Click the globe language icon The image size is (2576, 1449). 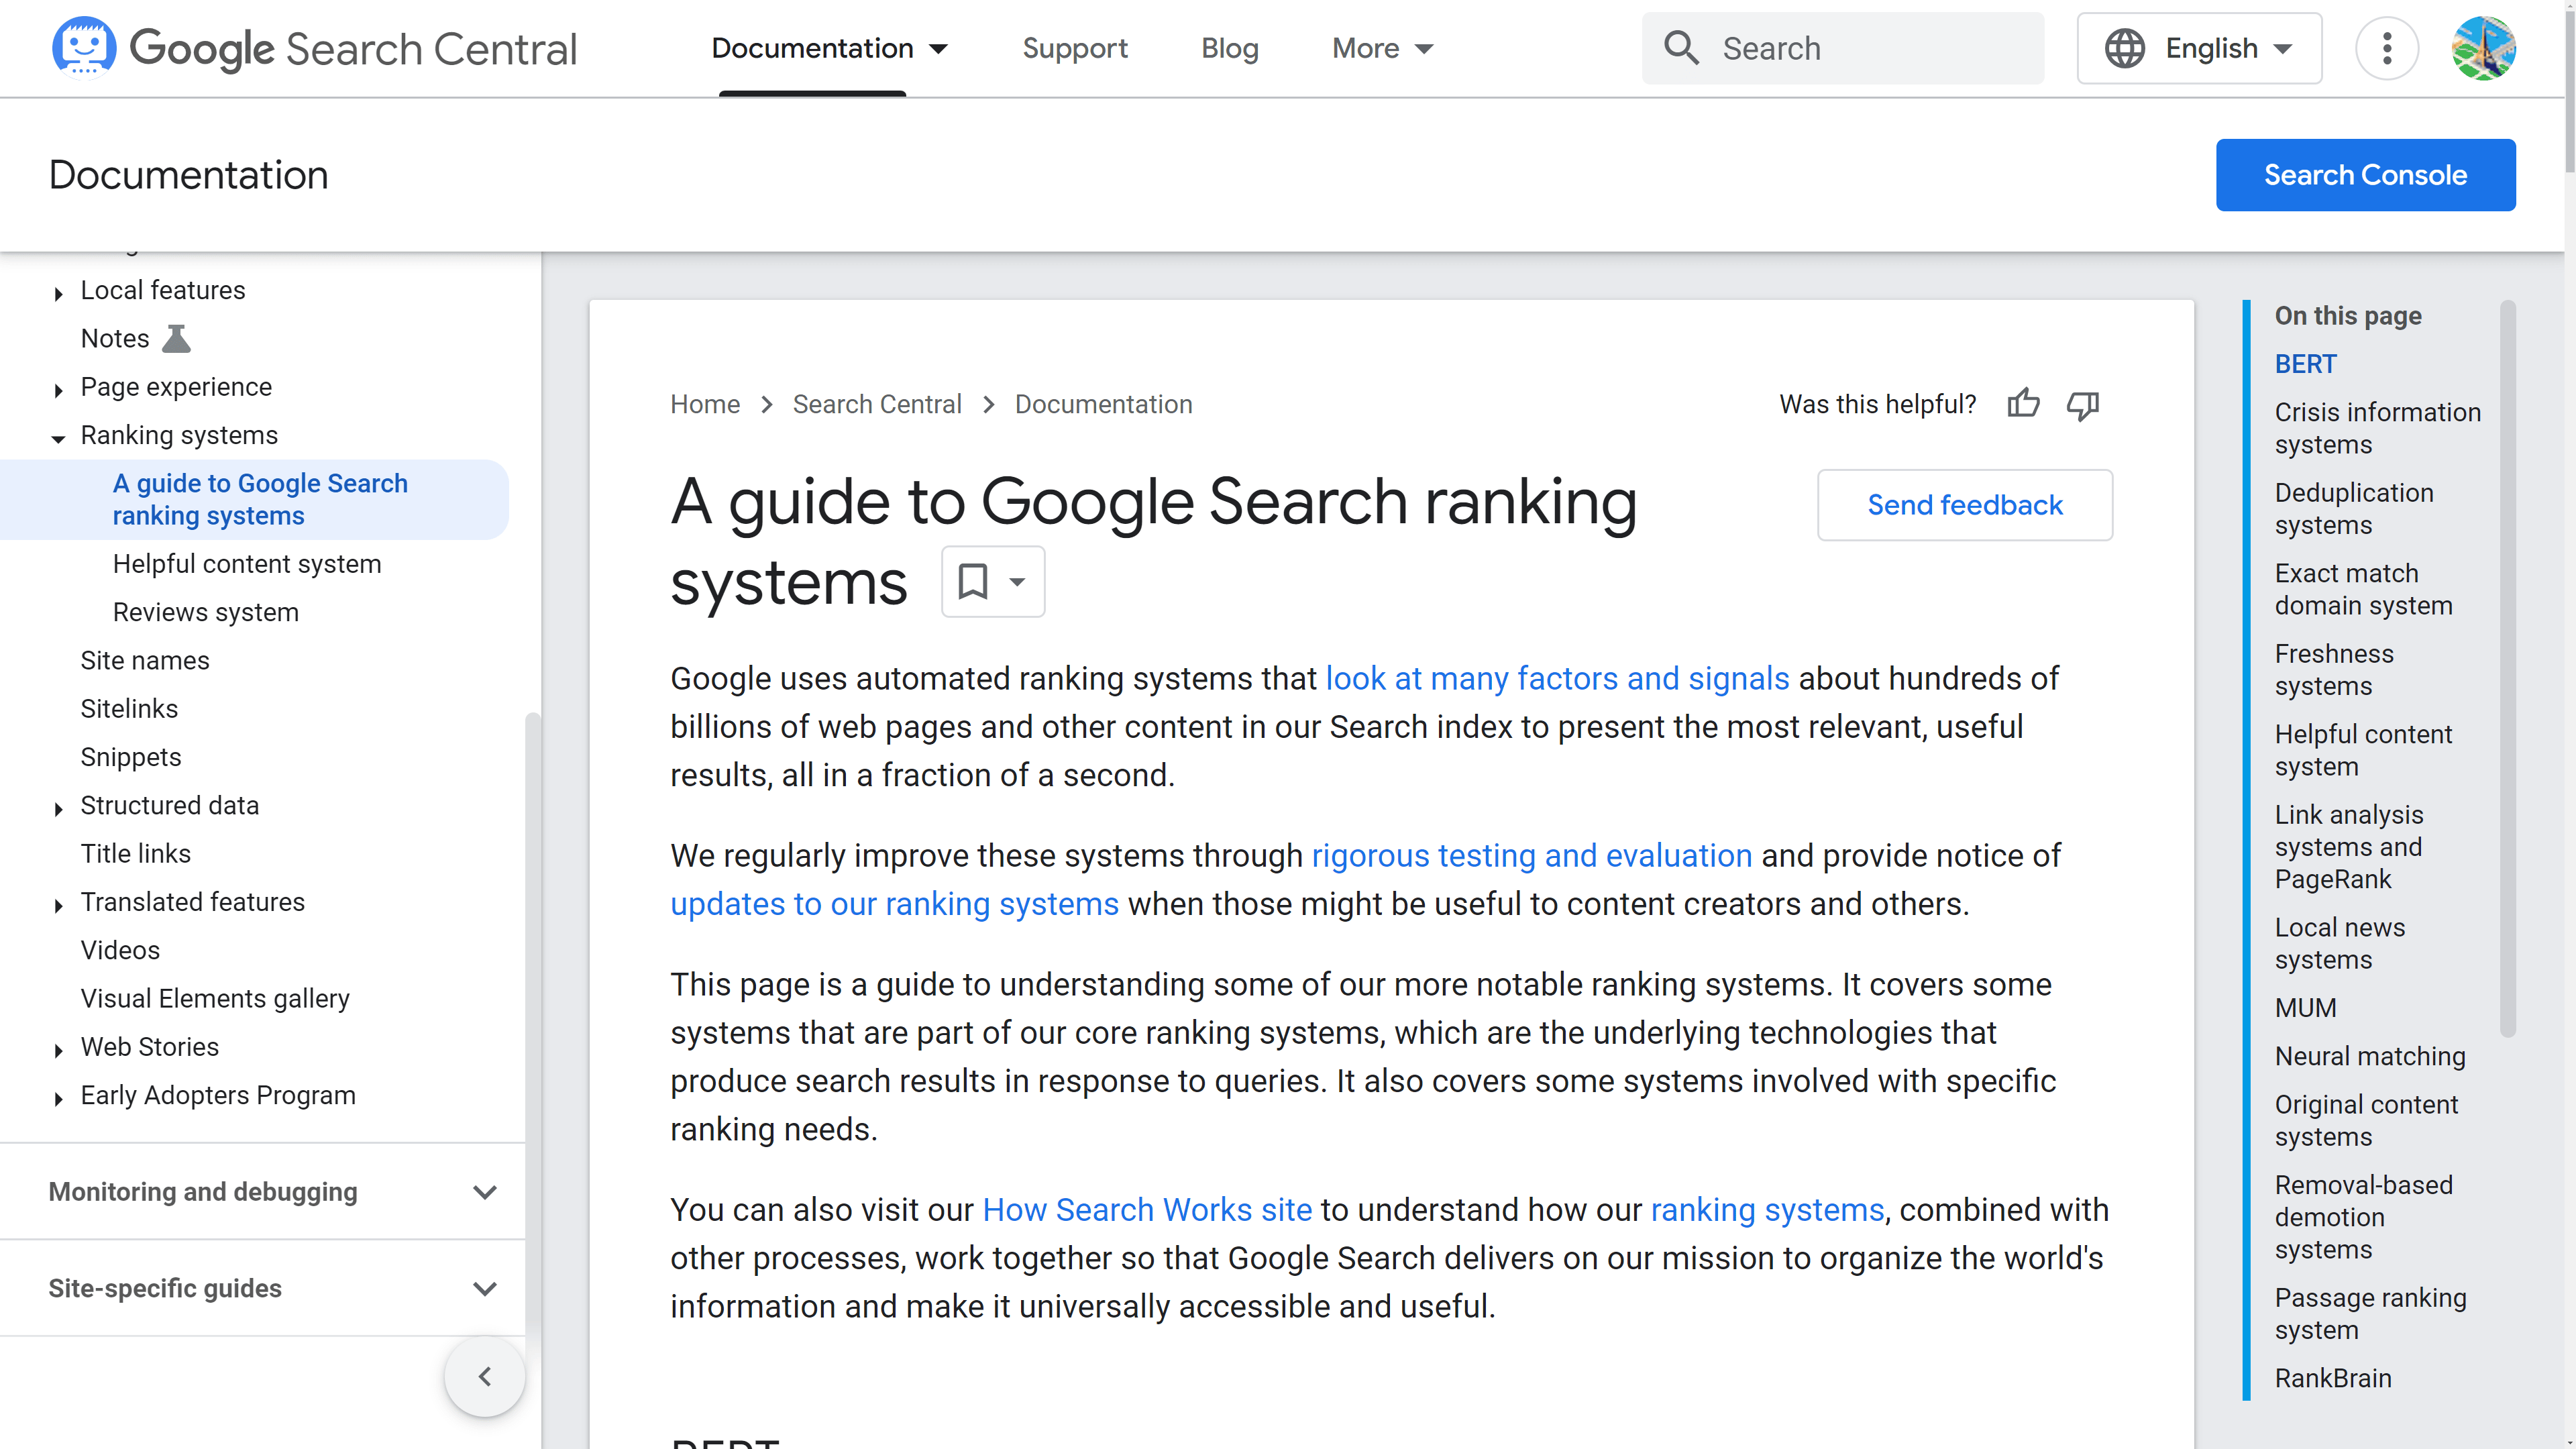coord(2124,48)
